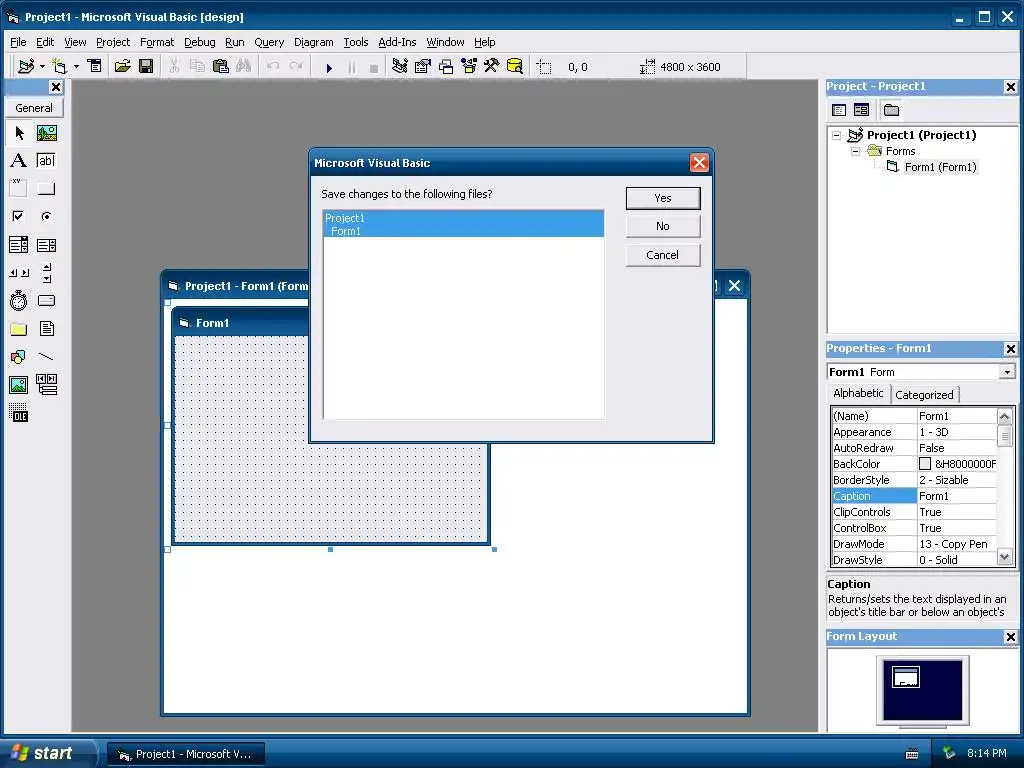Select the Timer tool in the toolbox
Screen dimensions: 1024x768
pos(19,300)
